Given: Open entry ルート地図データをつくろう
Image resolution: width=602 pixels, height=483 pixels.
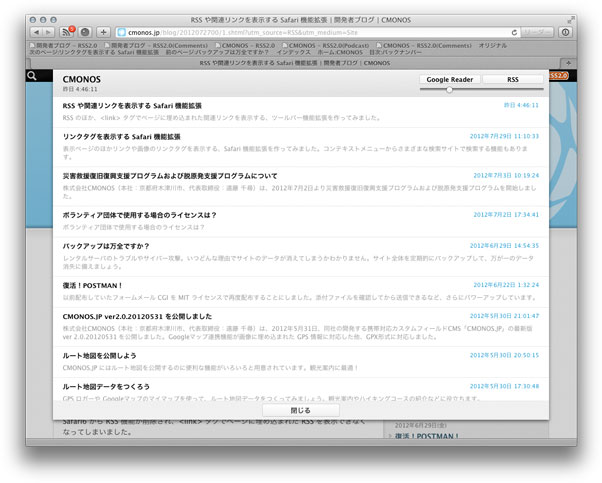Looking at the screenshot, I should tap(106, 387).
